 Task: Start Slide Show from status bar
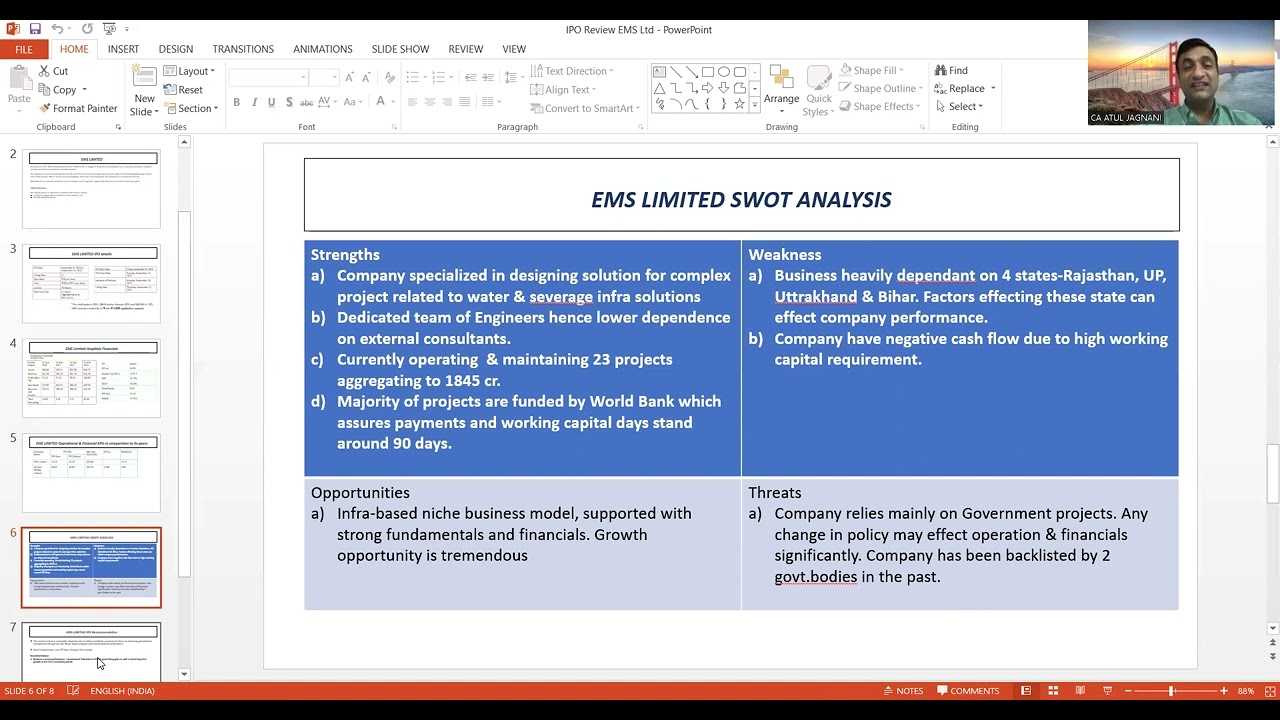(x=1107, y=691)
